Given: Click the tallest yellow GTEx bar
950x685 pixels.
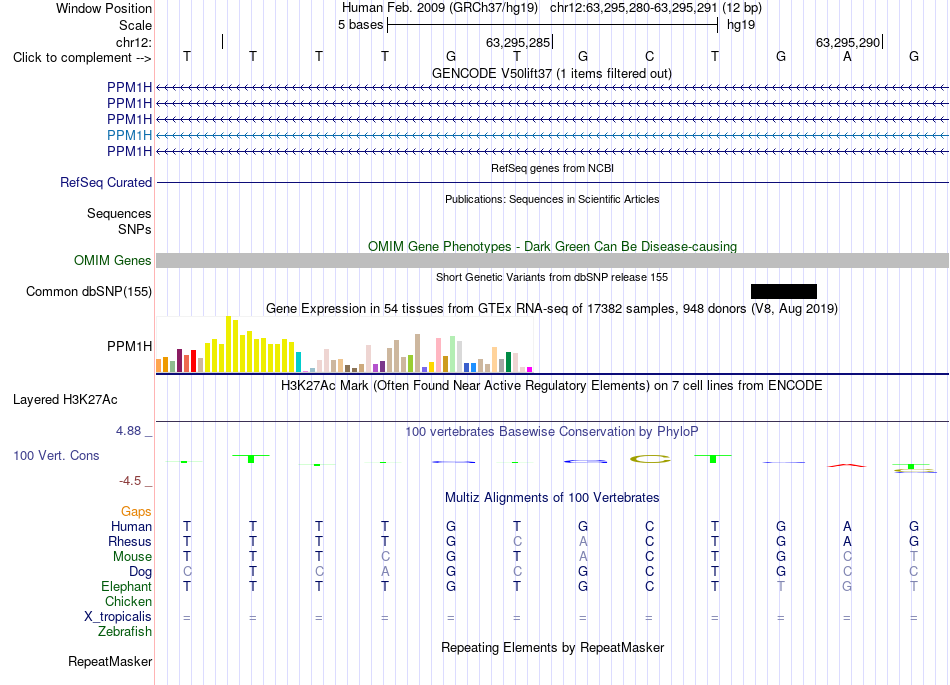Looking at the screenshot, I should click(x=228, y=344).
